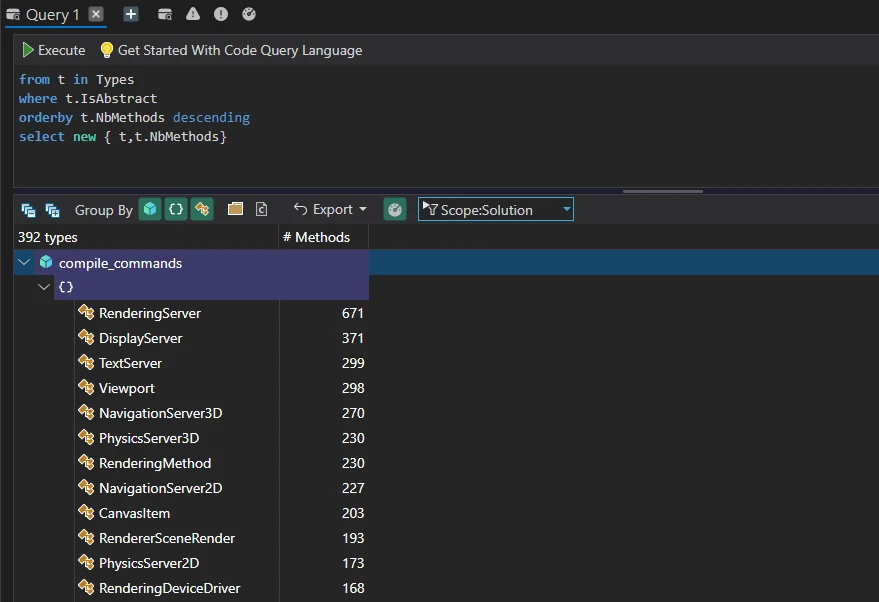Click the 203 methods value
Viewport: 879px width, 602px height.
tap(353, 513)
